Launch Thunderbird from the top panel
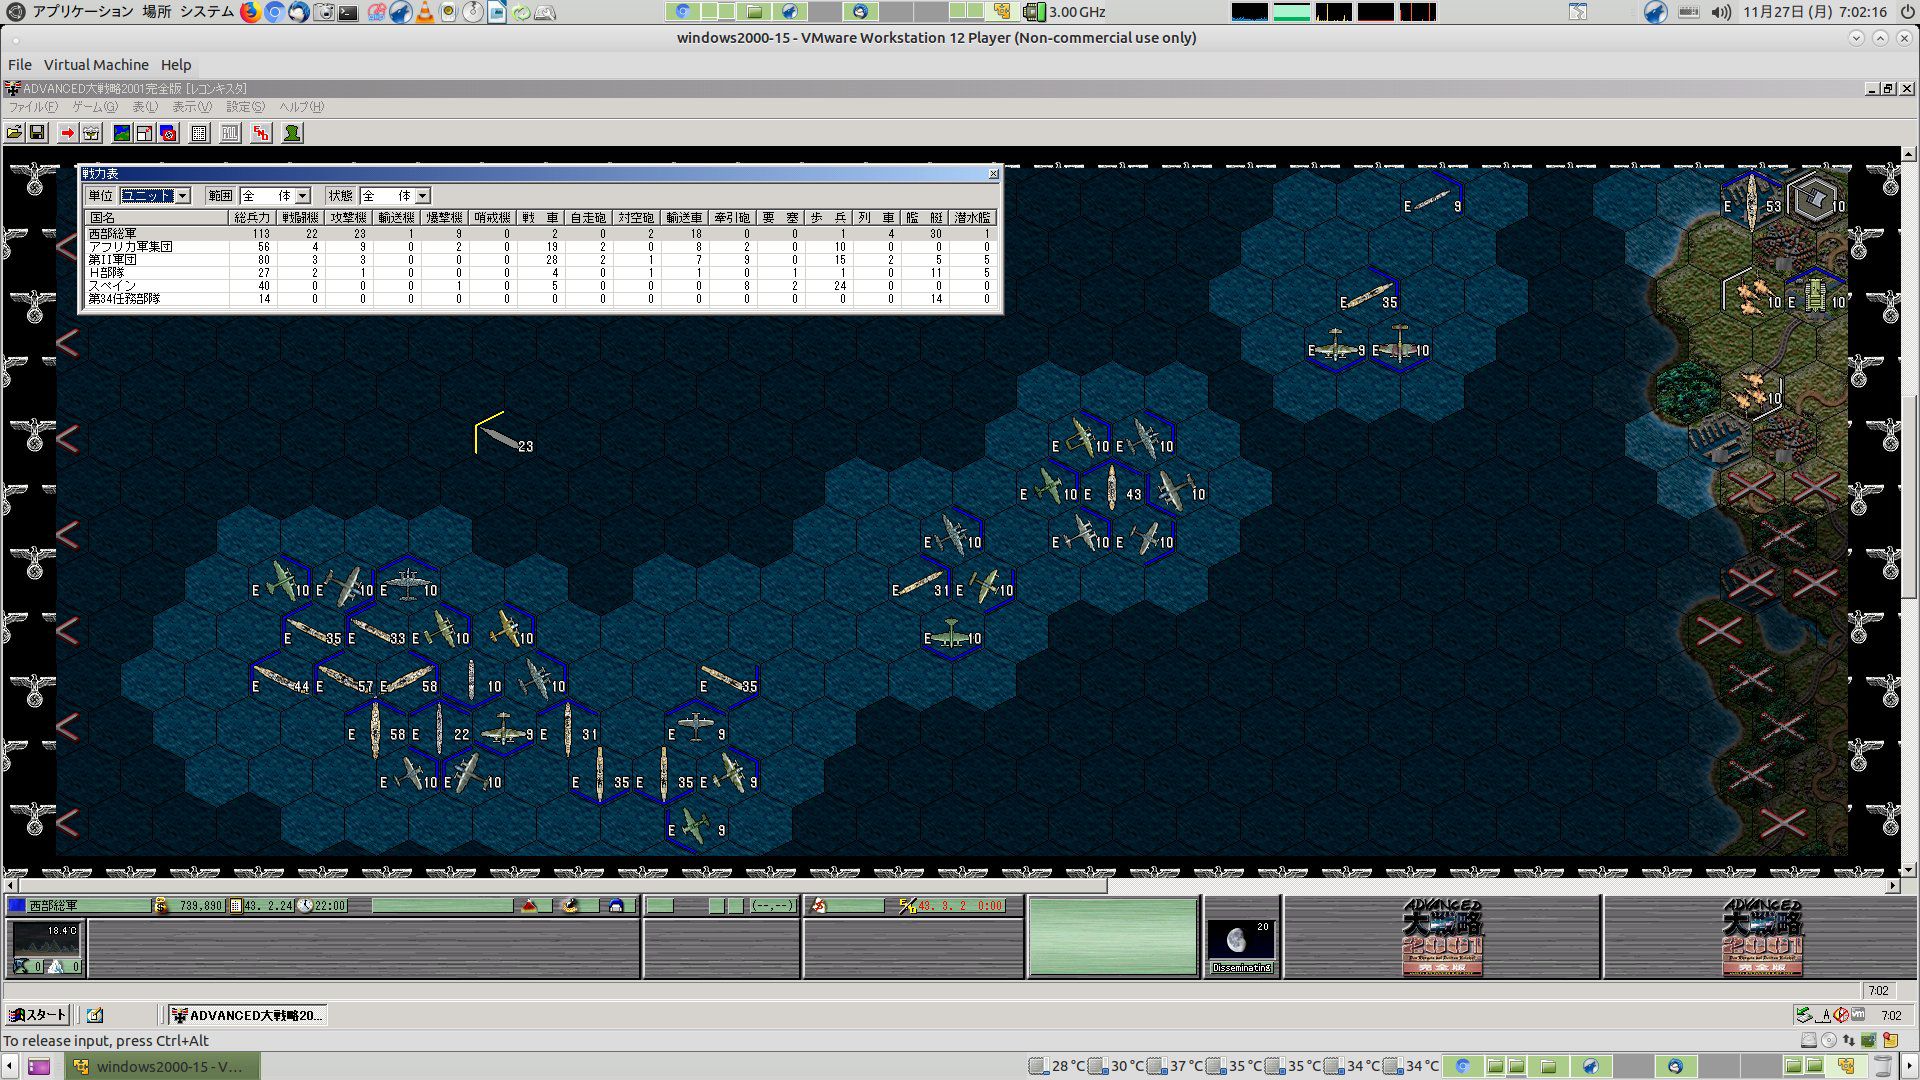1920x1080 pixels. [x=298, y=12]
